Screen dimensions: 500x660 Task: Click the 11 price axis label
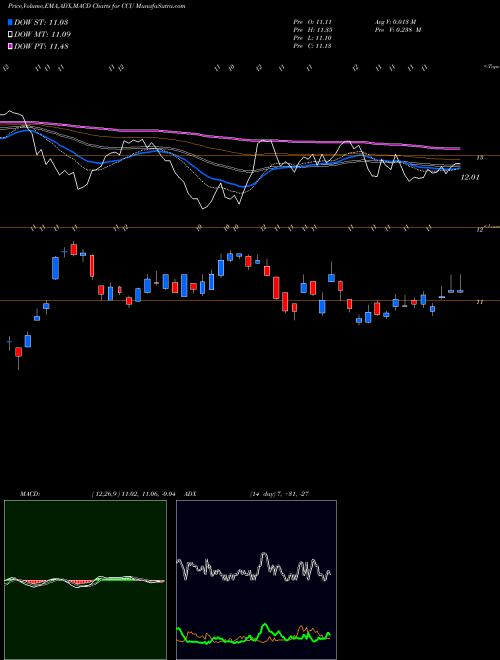click(479, 302)
